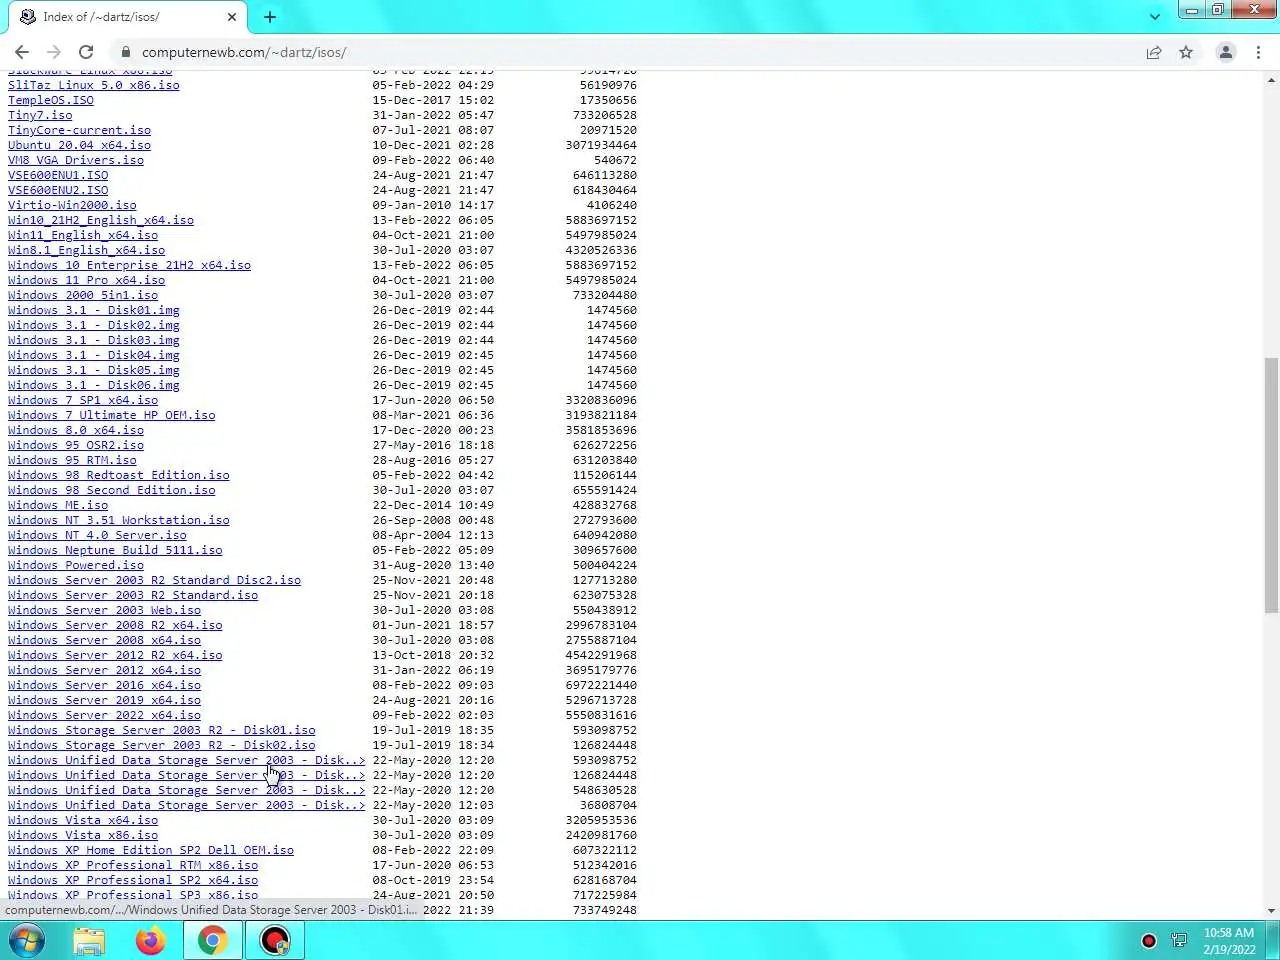Viewport: 1280px width, 960px height.
Task: Download Windows 7 SP1 x64.iso
Action: point(83,400)
